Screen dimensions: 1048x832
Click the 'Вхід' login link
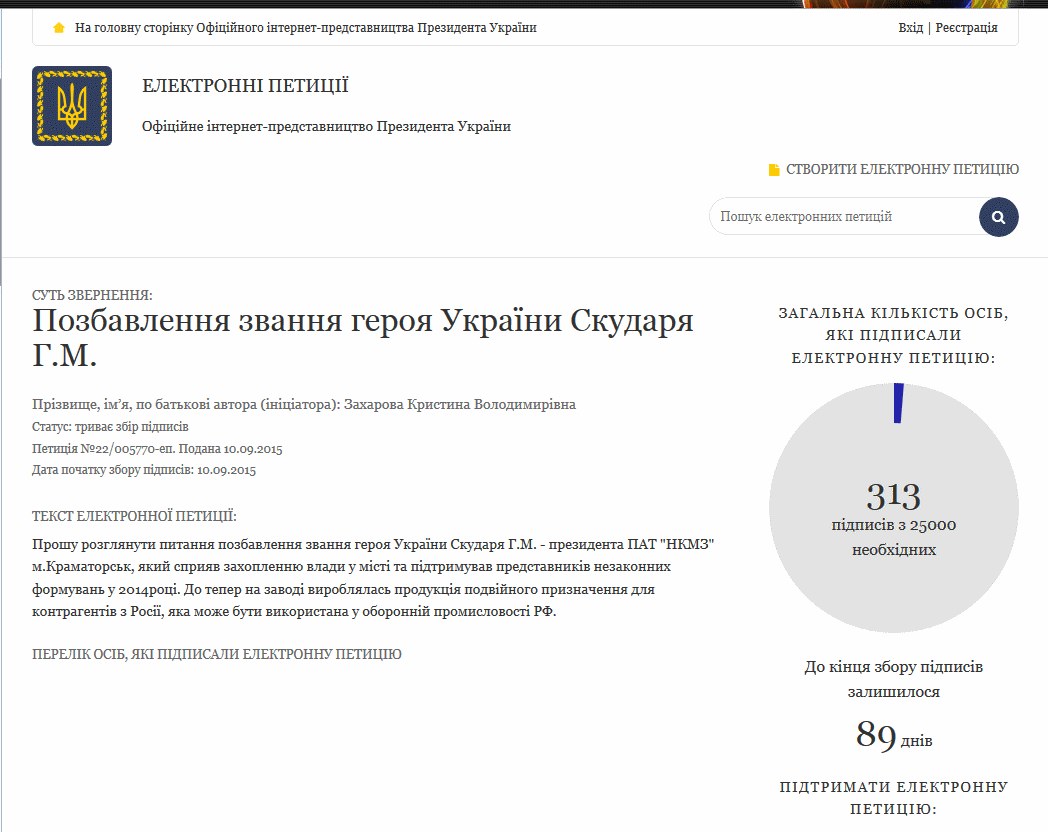tap(910, 28)
